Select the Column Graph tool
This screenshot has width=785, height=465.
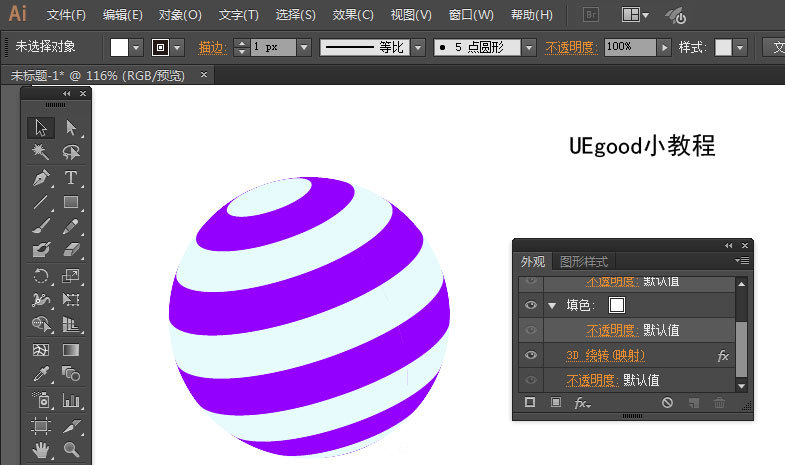coord(71,400)
